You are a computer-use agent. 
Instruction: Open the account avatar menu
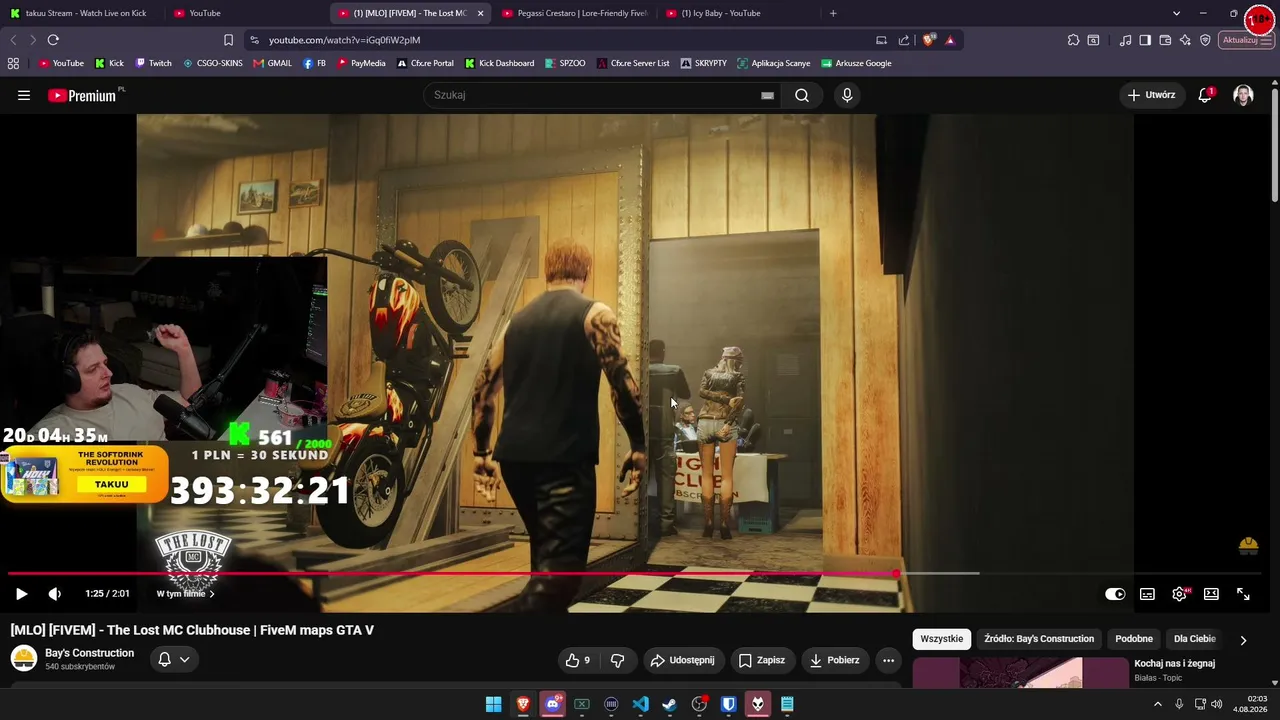point(1243,95)
